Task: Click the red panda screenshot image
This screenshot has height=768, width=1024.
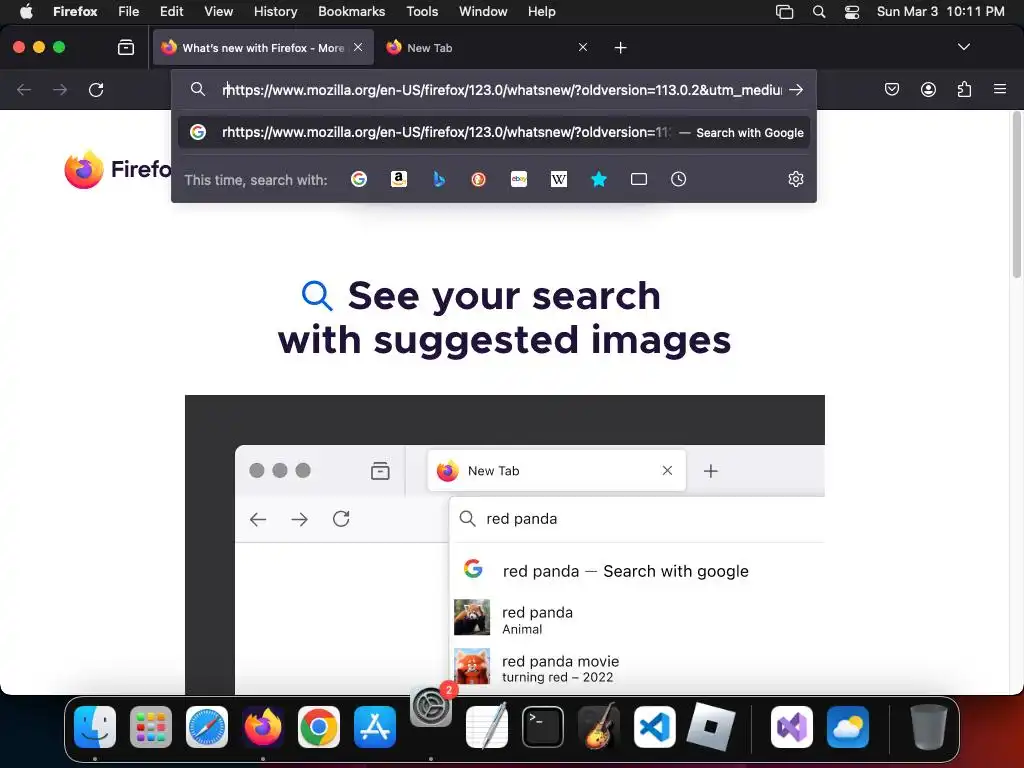Action: click(x=504, y=545)
